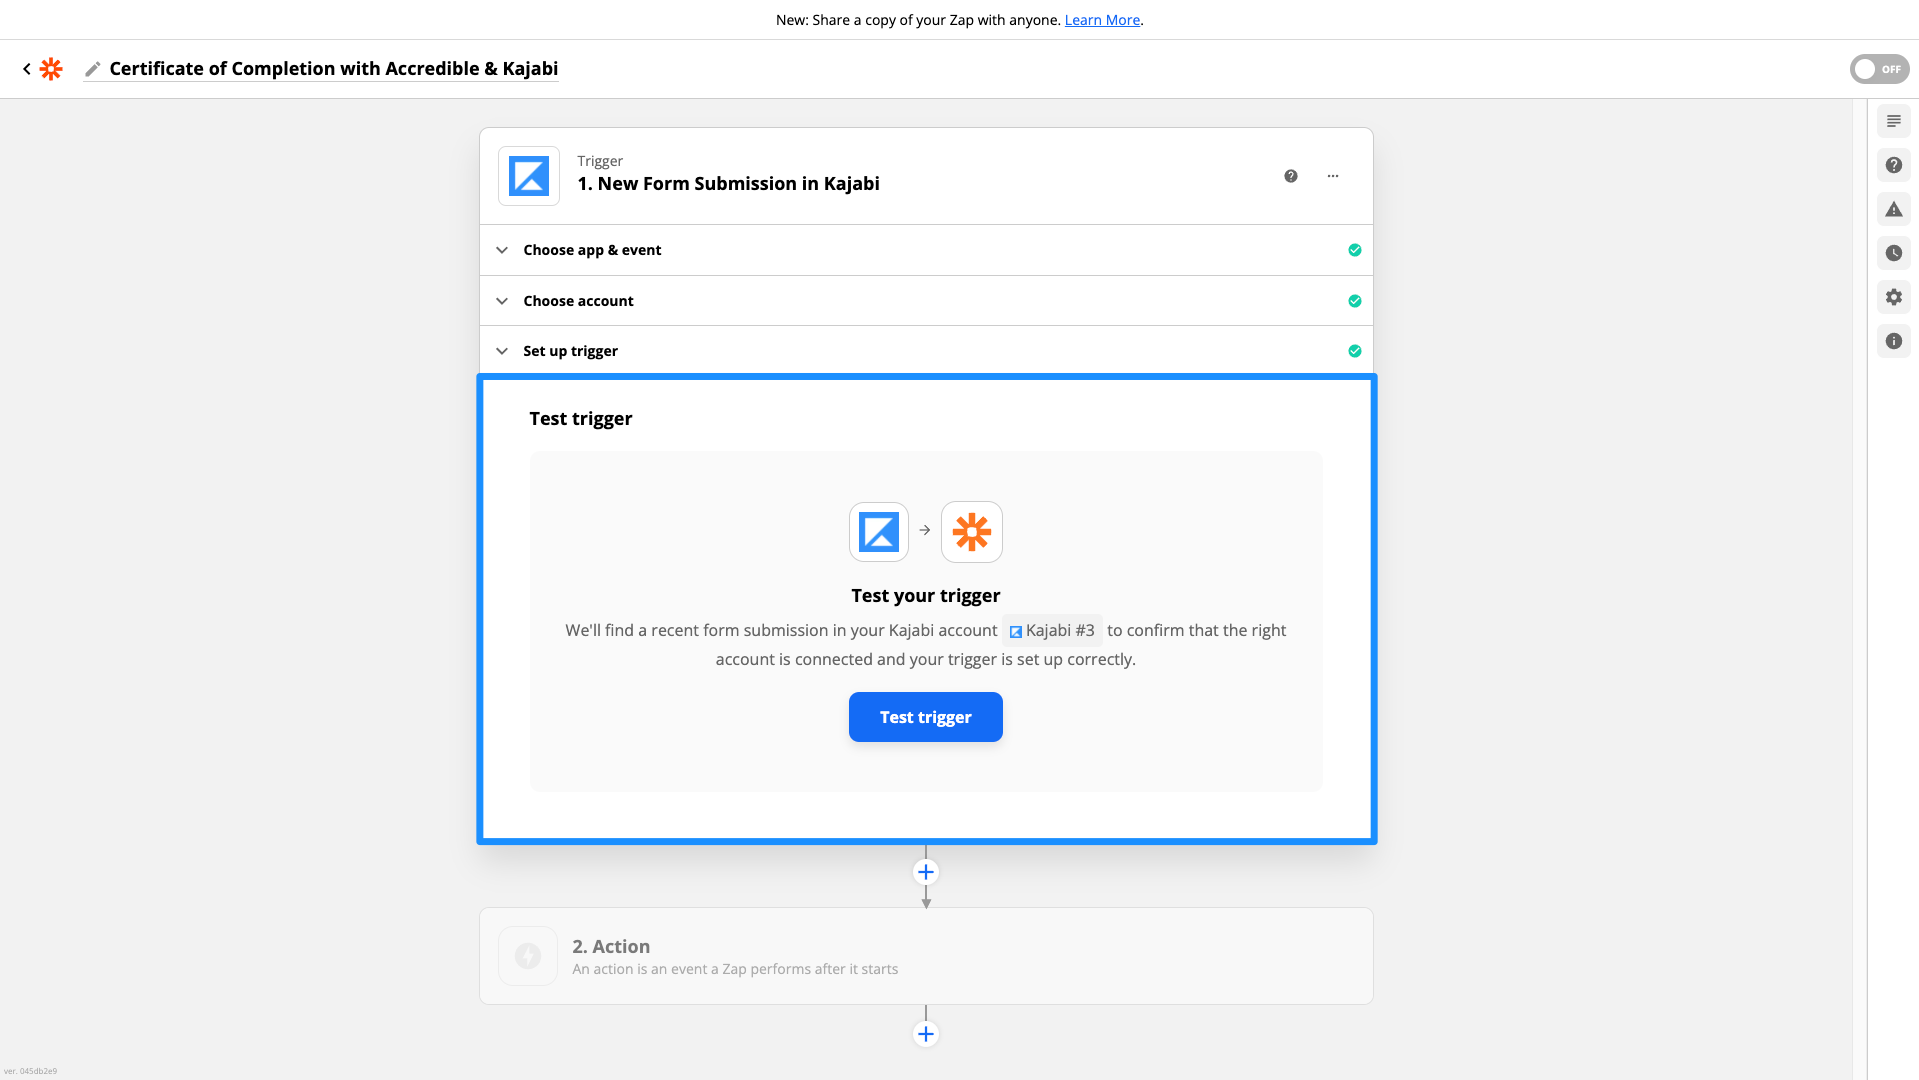Open the info details panel
The width and height of the screenshot is (1919, 1080).
point(1894,341)
